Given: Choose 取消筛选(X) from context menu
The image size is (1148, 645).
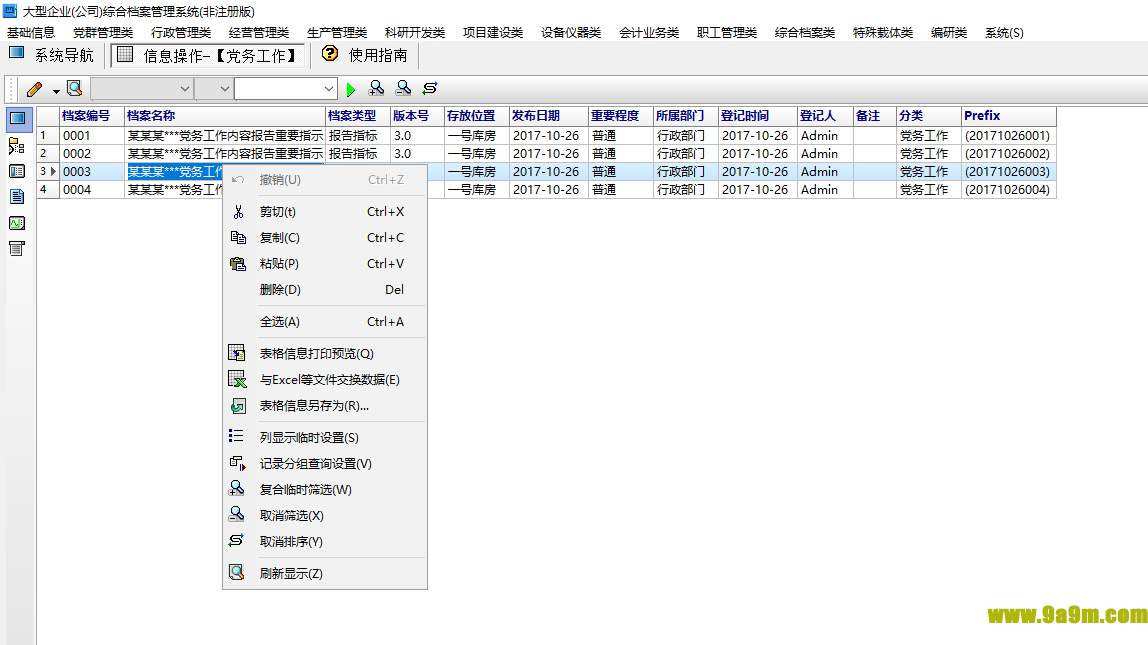Looking at the screenshot, I should coord(325,515).
